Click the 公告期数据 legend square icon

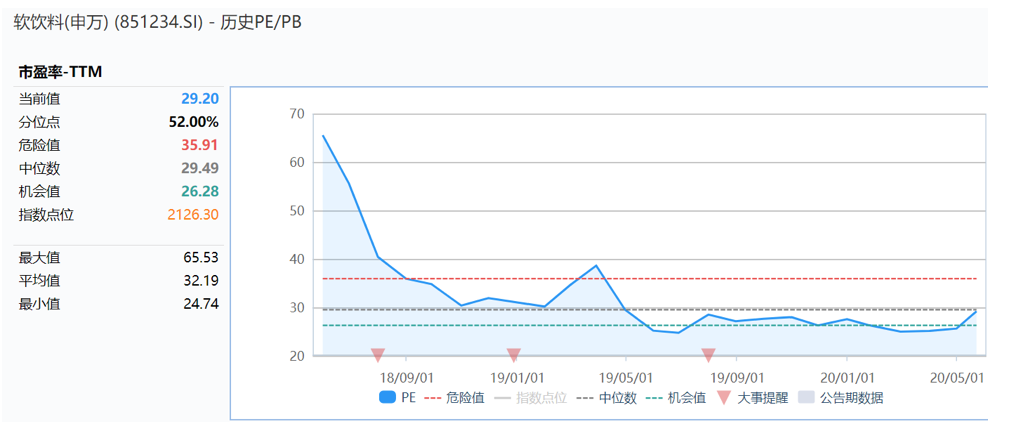pos(807,397)
